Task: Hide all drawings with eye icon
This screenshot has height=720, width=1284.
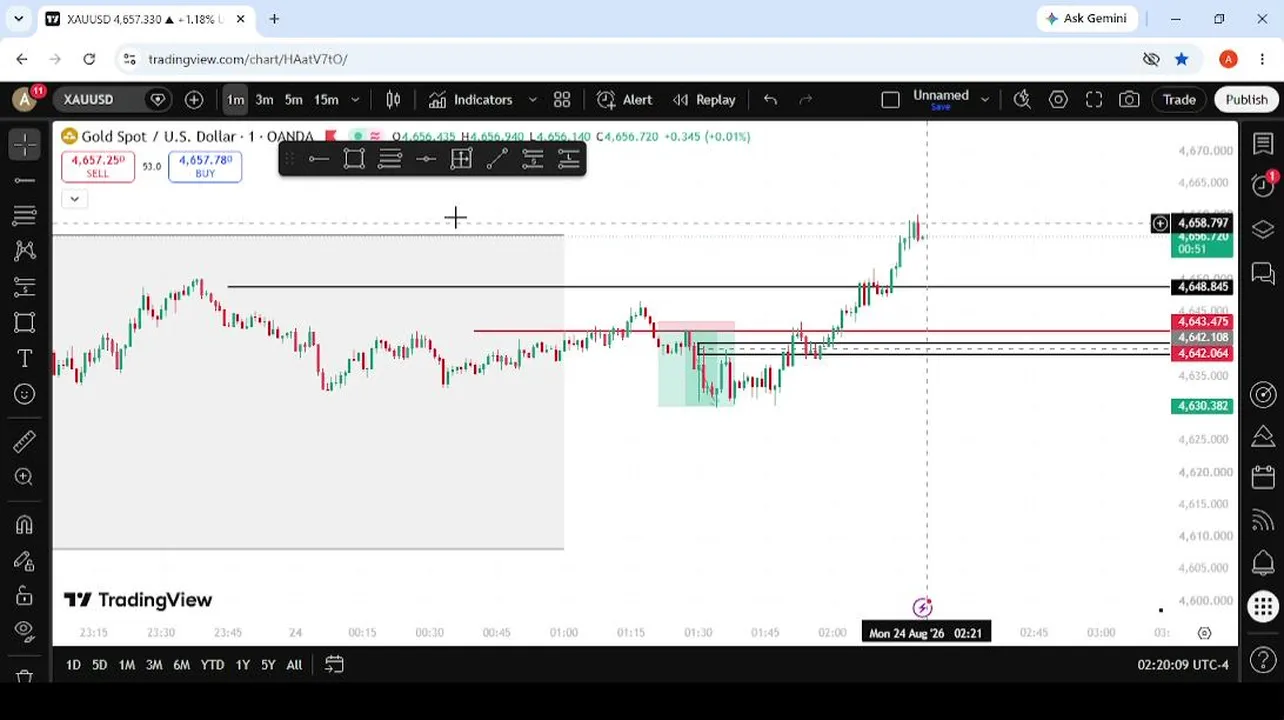Action: [25, 632]
